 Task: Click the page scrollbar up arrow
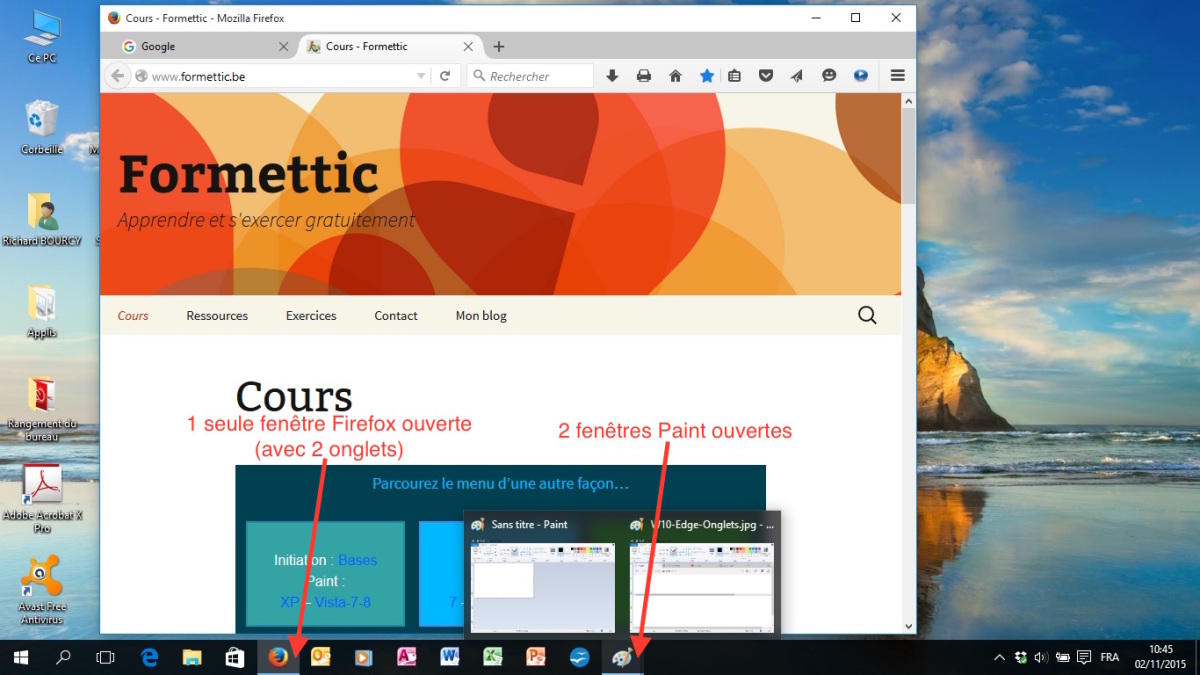[x=909, y=100]
